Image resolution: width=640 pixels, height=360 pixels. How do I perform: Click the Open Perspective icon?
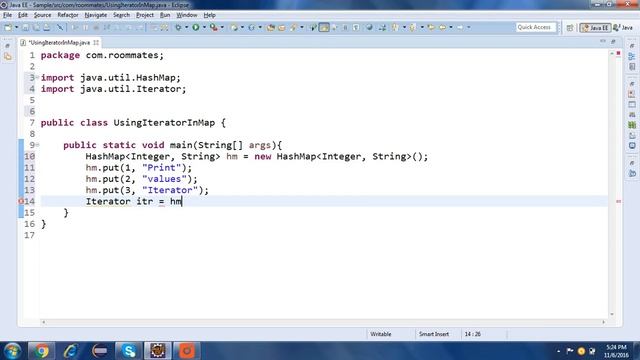click(x=570, y=28)
